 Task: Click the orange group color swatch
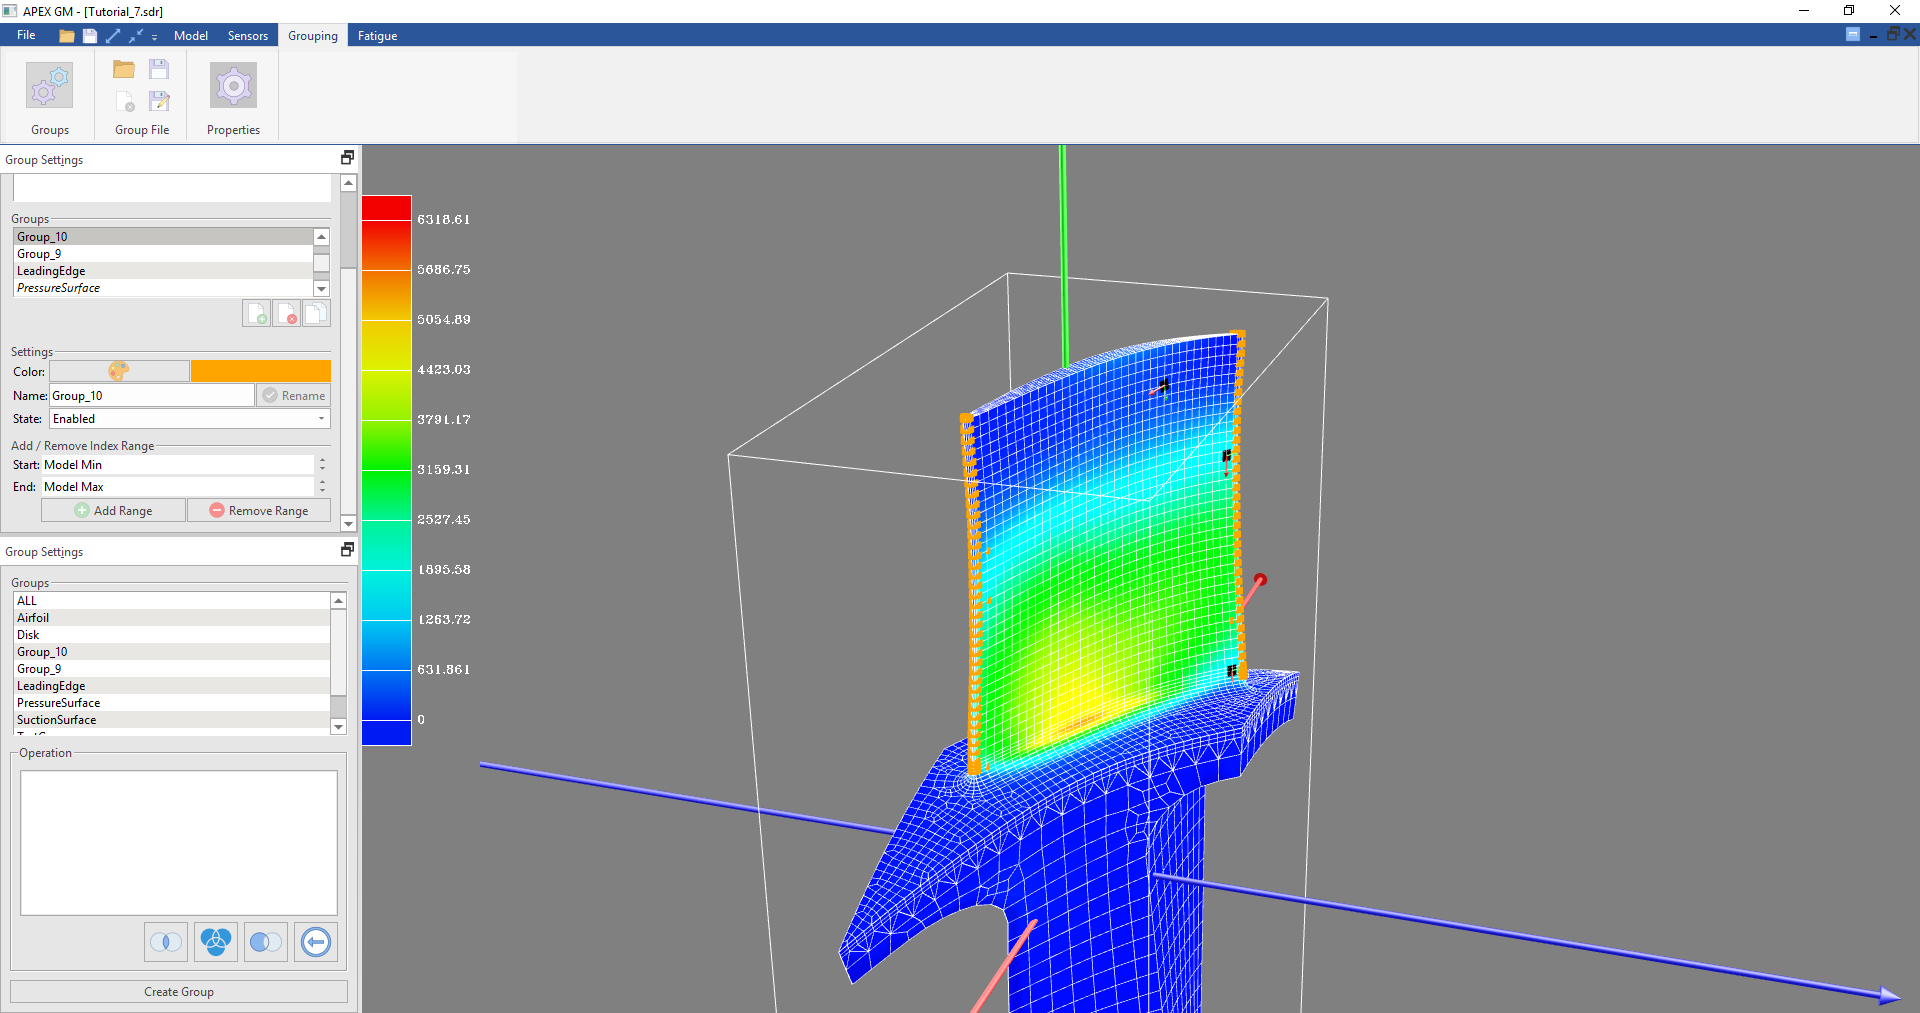[x=261, y=371]
